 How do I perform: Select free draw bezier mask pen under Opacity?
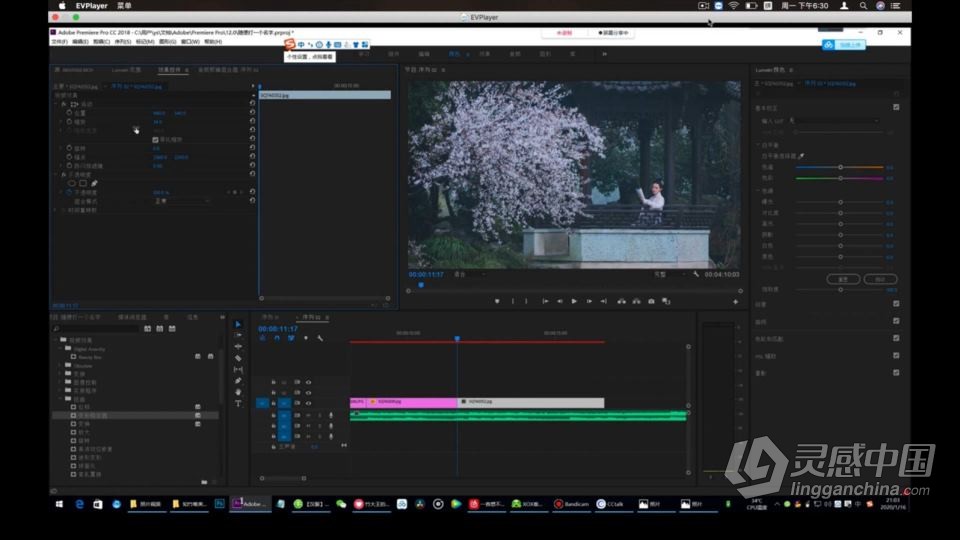(94, 183)
